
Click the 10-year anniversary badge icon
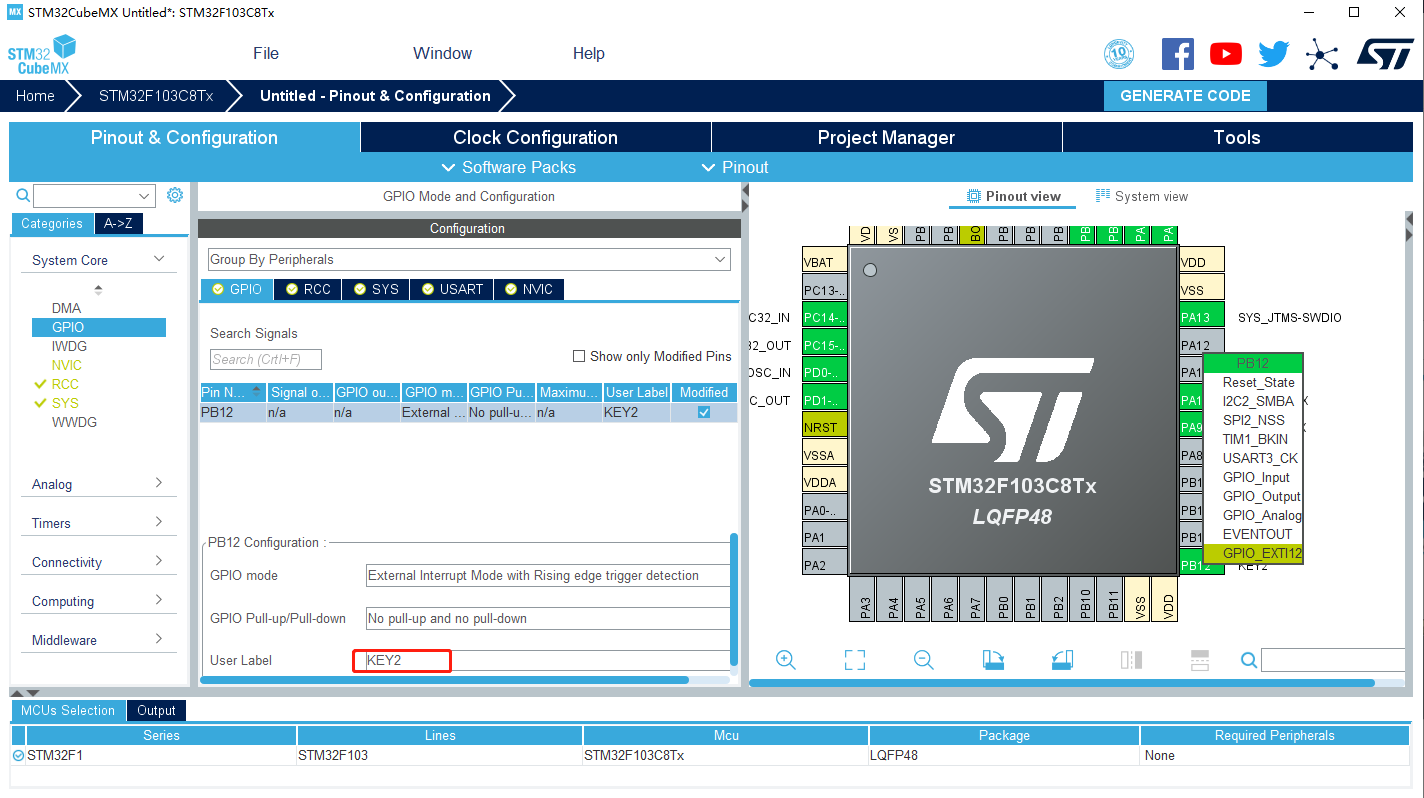point(1119,54)
